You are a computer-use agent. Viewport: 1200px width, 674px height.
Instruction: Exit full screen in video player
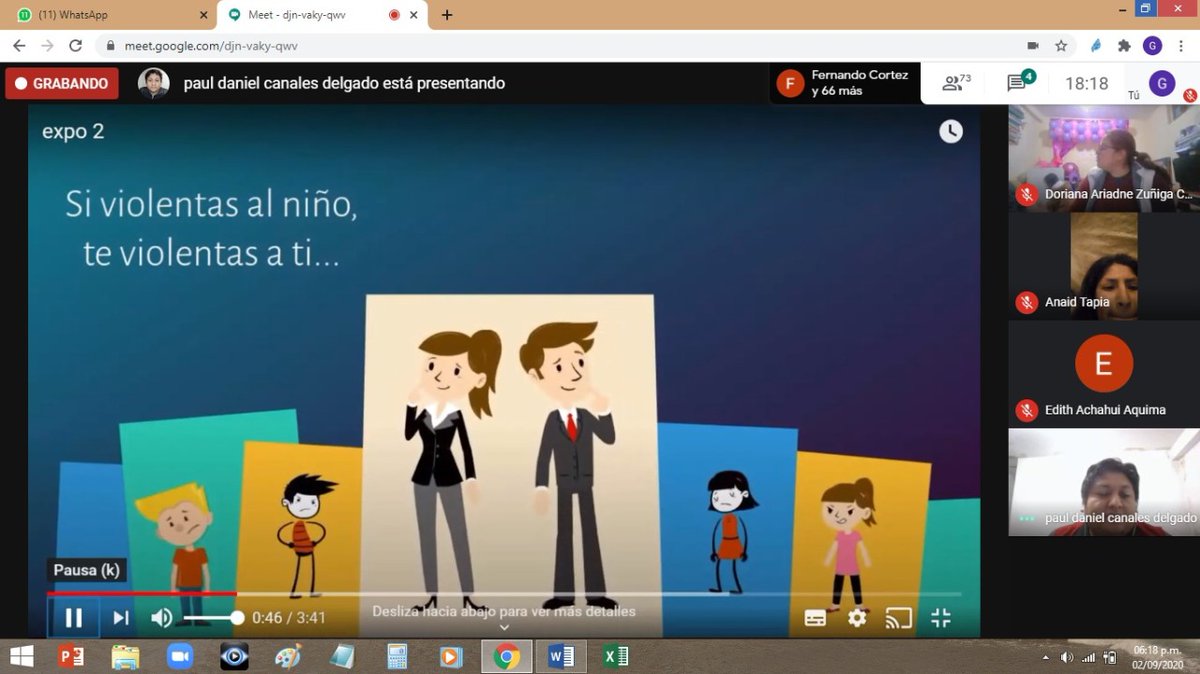941,618
